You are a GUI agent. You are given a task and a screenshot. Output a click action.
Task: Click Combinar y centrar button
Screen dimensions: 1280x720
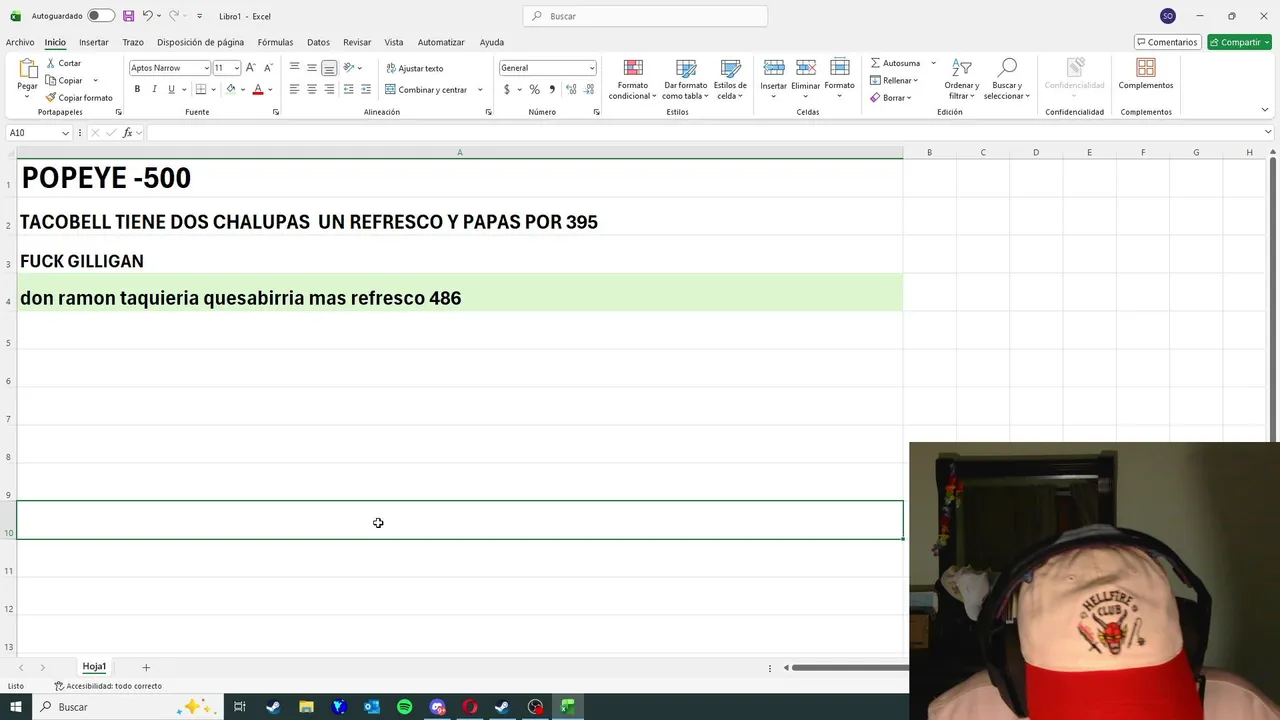tap(426, 89)
